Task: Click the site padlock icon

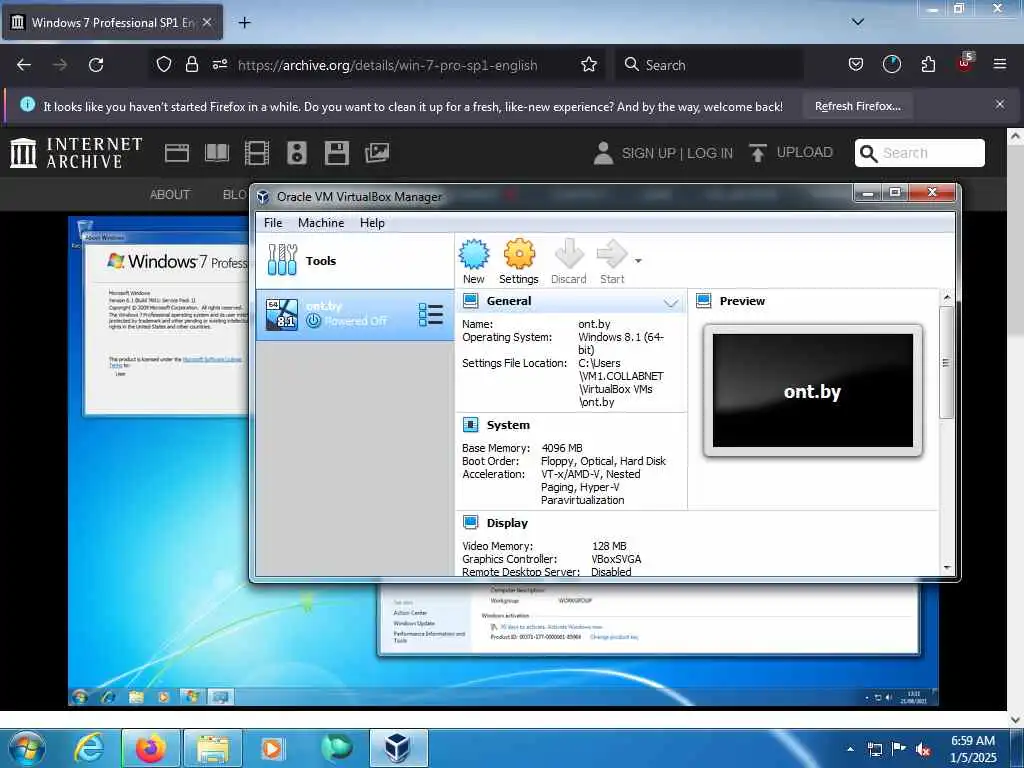Action: point(191,65)
